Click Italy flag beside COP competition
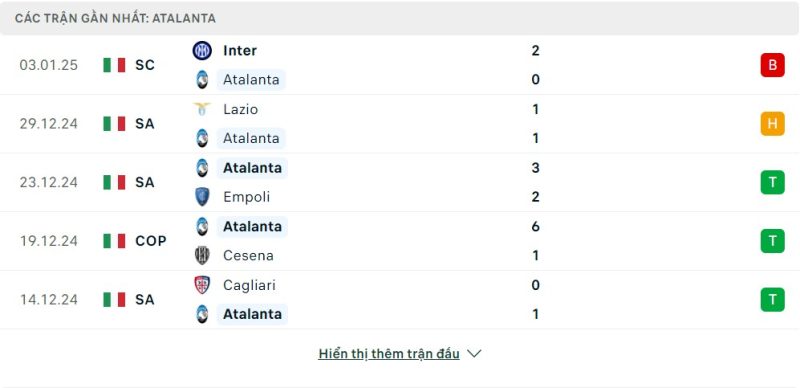 (x=114, y=241)
